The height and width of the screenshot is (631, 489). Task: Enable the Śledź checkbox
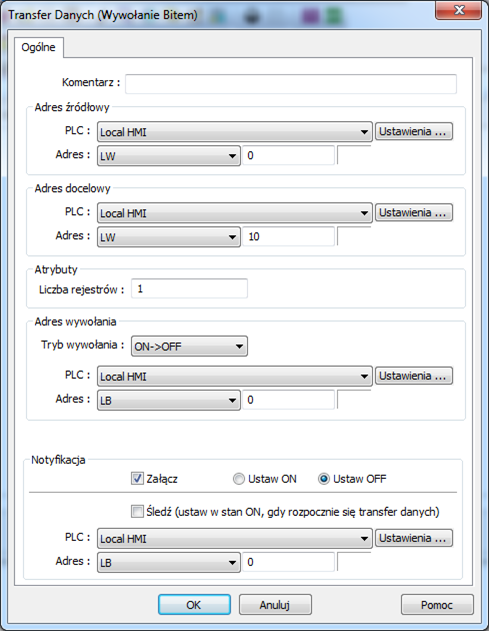click(x=137, y=511)
